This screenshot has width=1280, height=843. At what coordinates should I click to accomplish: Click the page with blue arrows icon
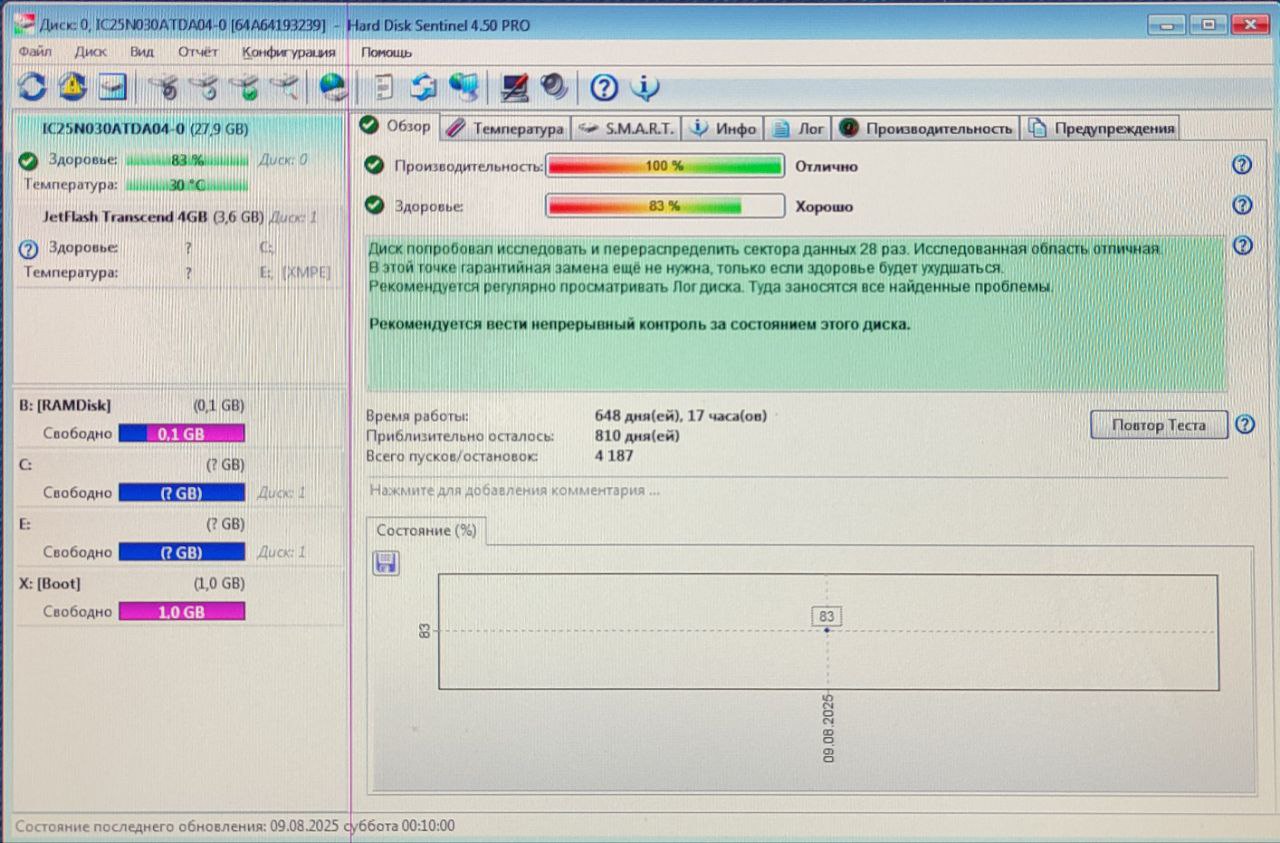click(x=423, y=87)
